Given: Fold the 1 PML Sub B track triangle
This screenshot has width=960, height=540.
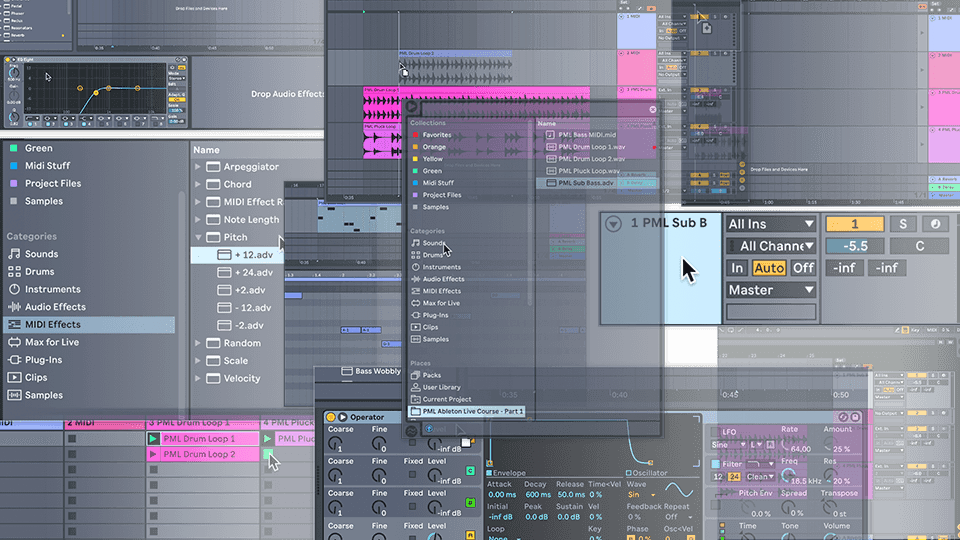Looking at the screenshot, I should point(613,224).
